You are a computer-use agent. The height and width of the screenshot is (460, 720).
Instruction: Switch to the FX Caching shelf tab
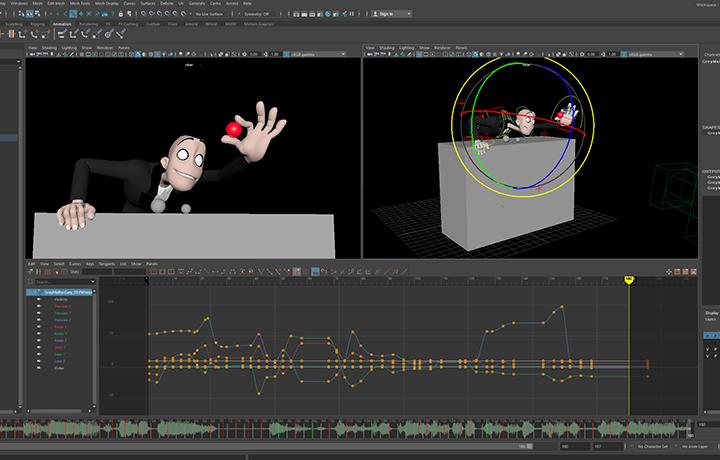tap(128, 24)
